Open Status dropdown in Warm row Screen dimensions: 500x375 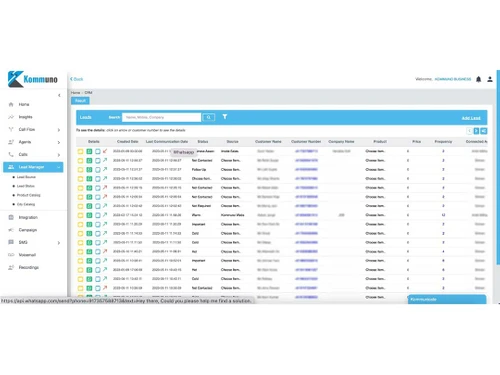[x=196, y=215]
